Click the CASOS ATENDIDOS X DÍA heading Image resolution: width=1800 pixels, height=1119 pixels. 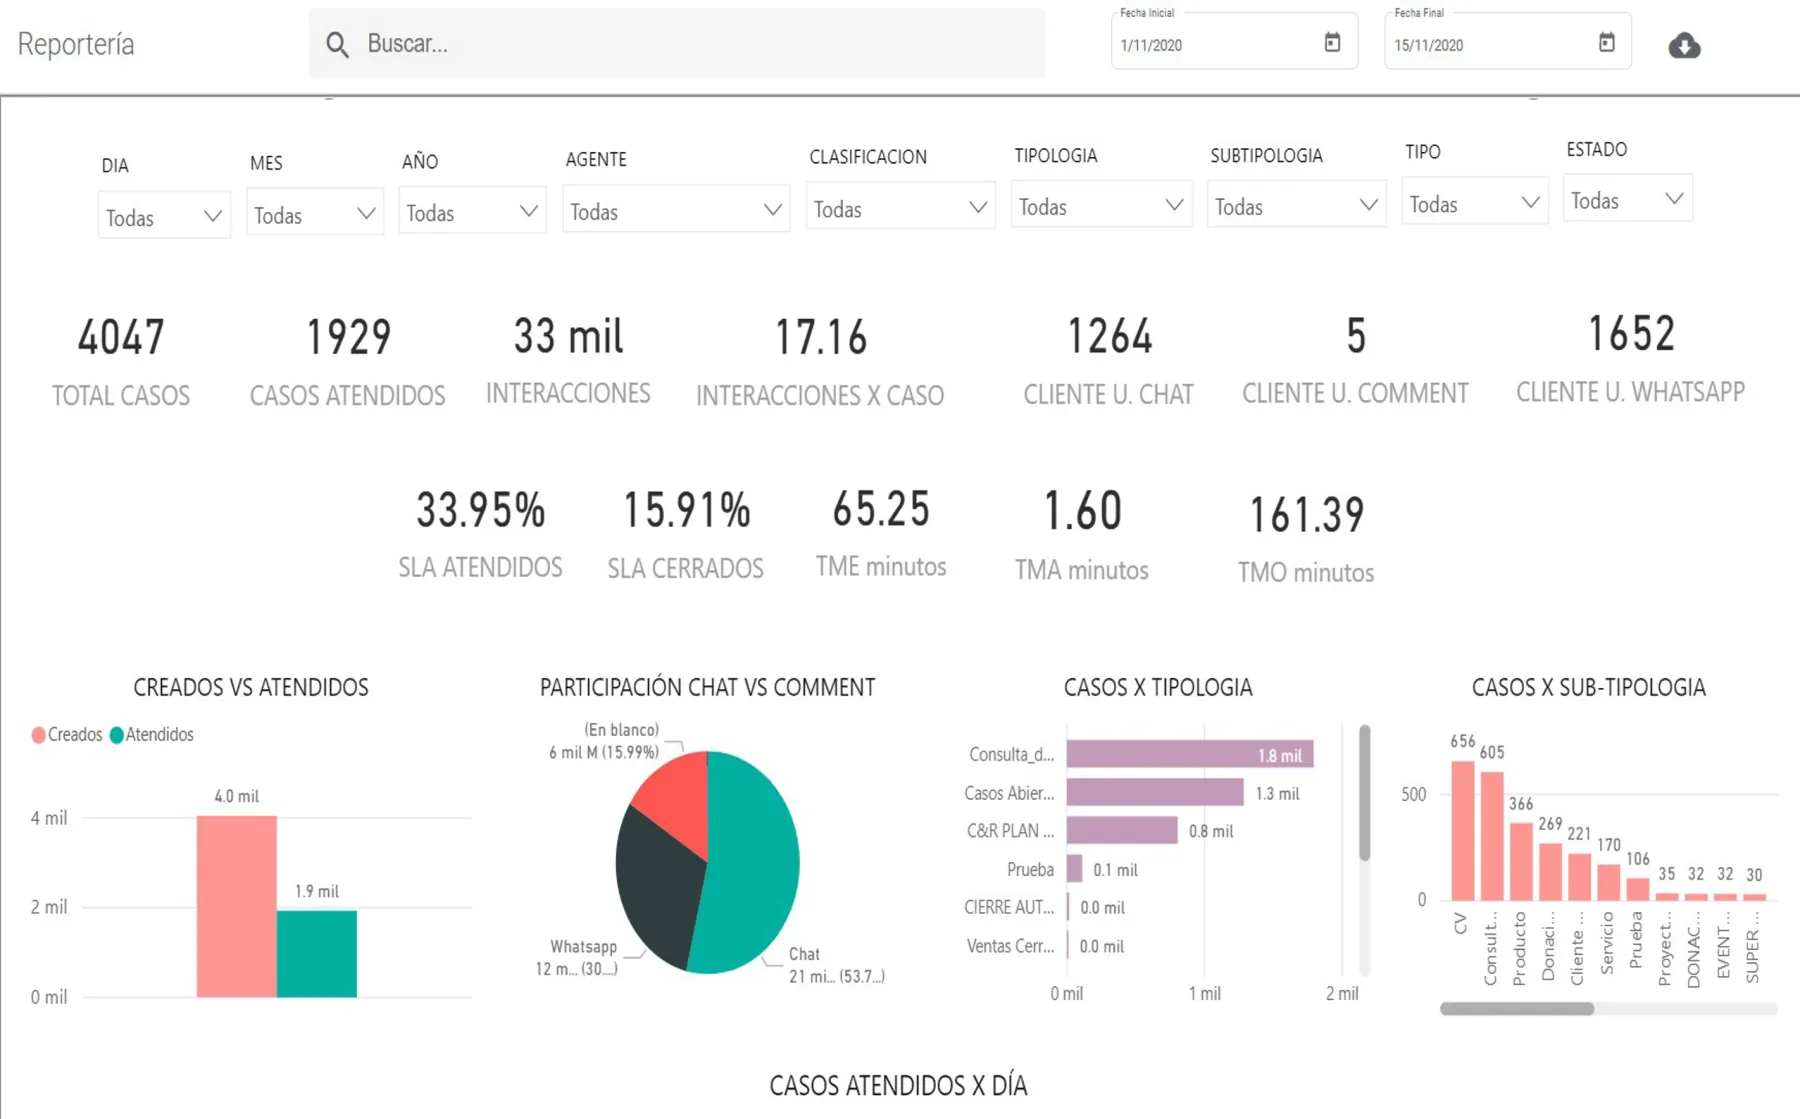898,1086
